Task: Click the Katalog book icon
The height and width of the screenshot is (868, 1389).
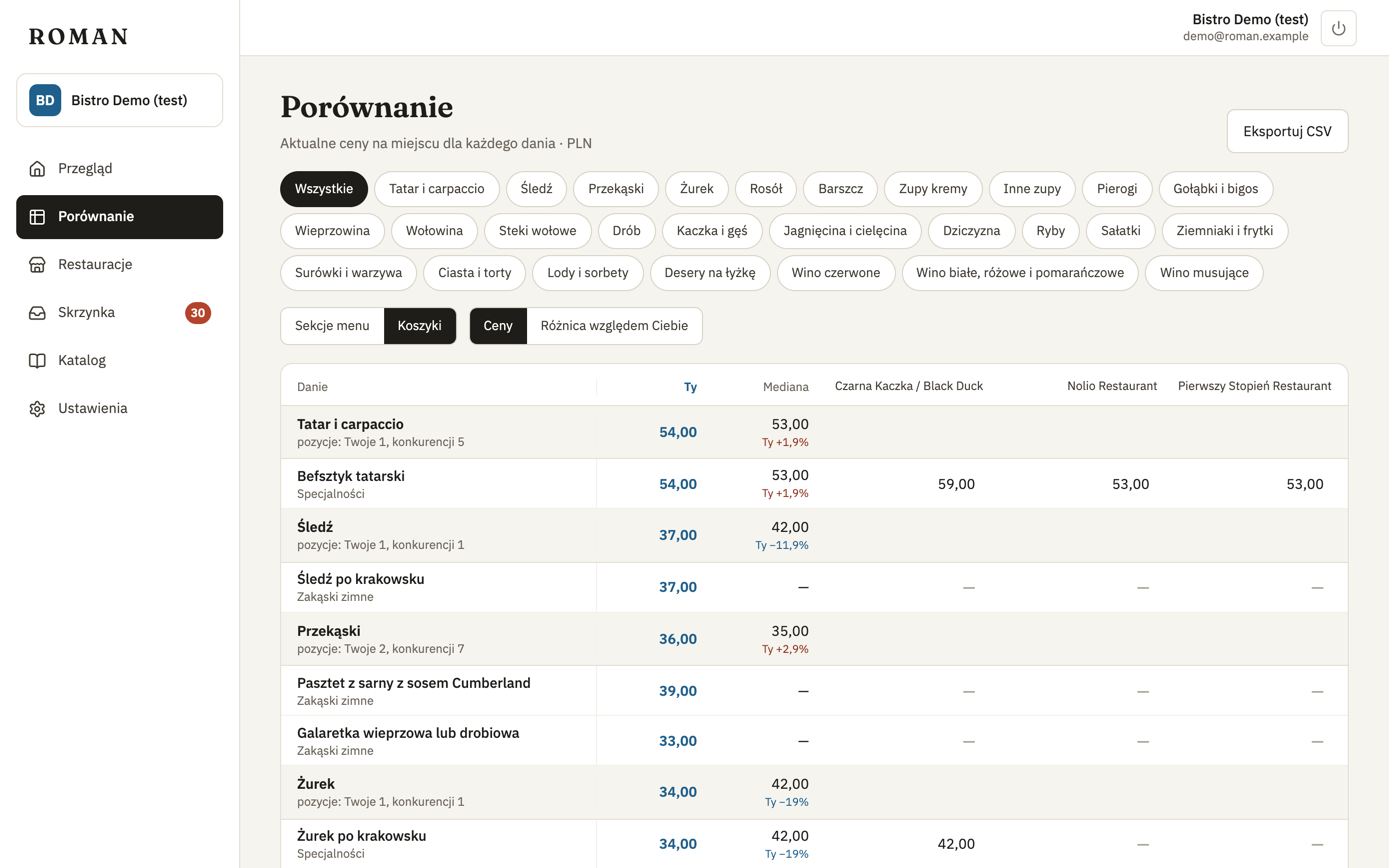Action: 37,360
